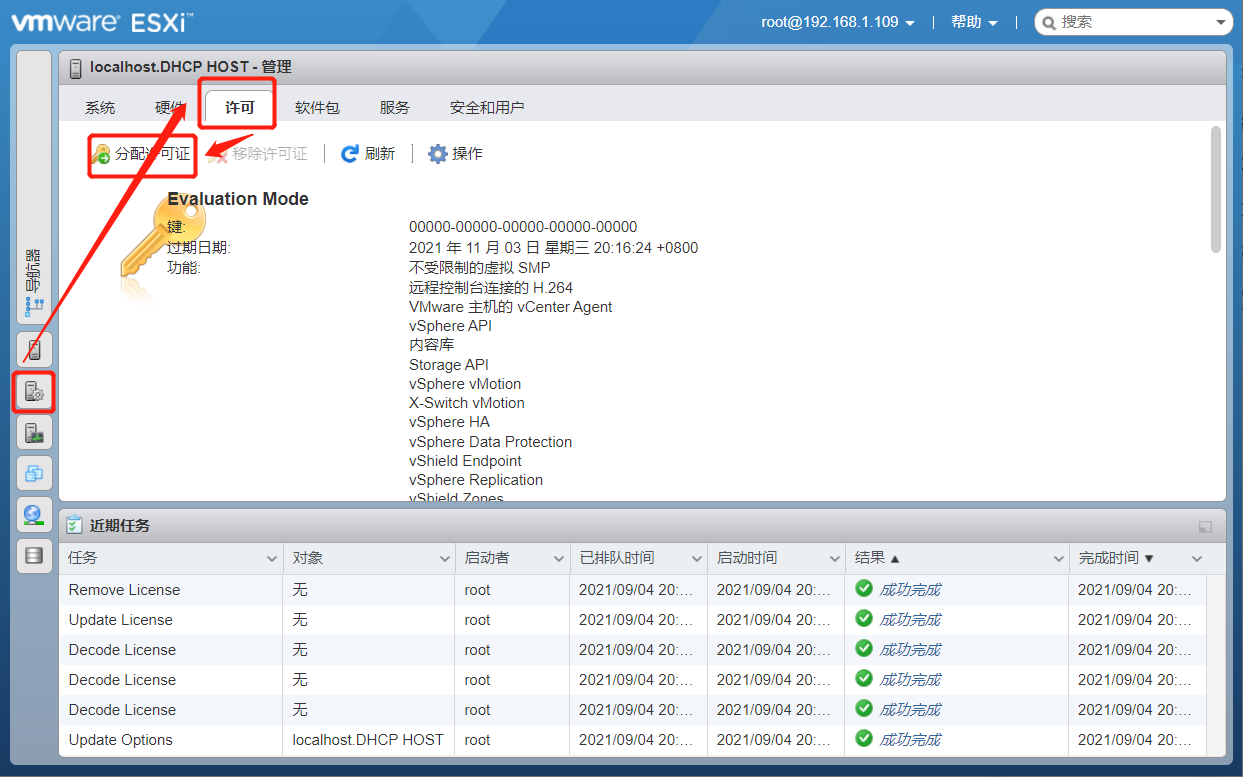Click the vSphere vMotion feature entry
Image resolution: width=1243 pixels, height=777 pixels.
click(x=465, y=384)
